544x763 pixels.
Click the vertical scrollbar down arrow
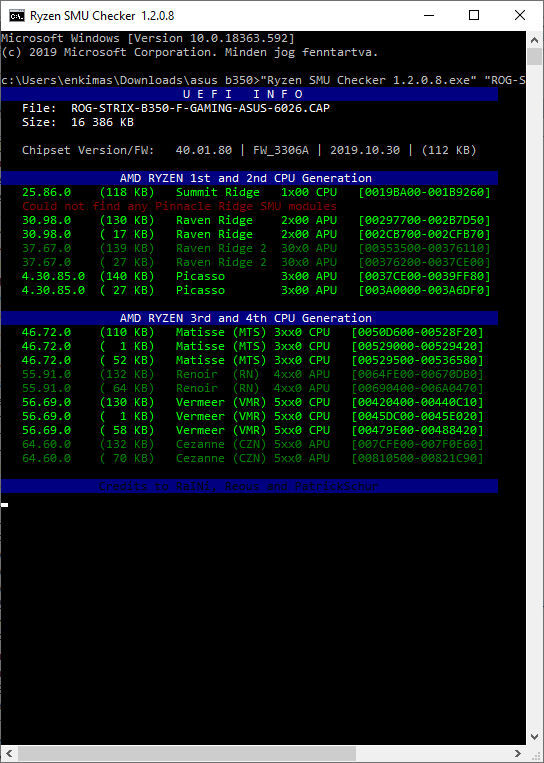pyautogui.click(x=534, y=738)
